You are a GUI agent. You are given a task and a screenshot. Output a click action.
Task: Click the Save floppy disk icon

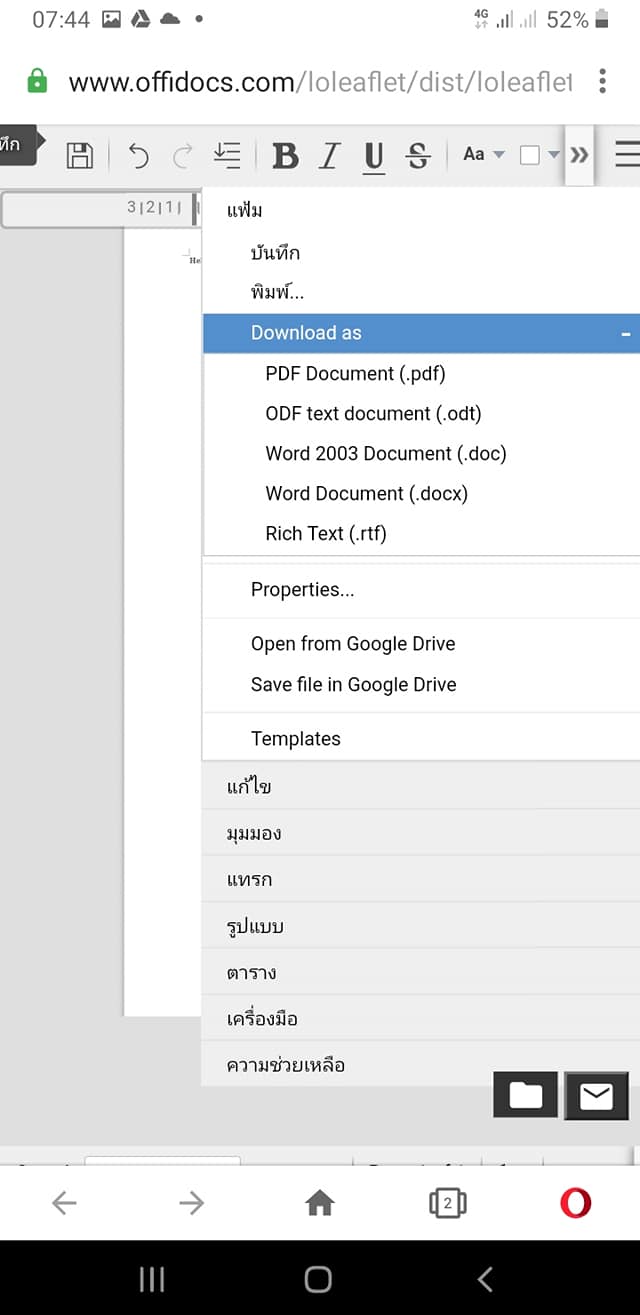pyautogui.click(x=80, y=155)
